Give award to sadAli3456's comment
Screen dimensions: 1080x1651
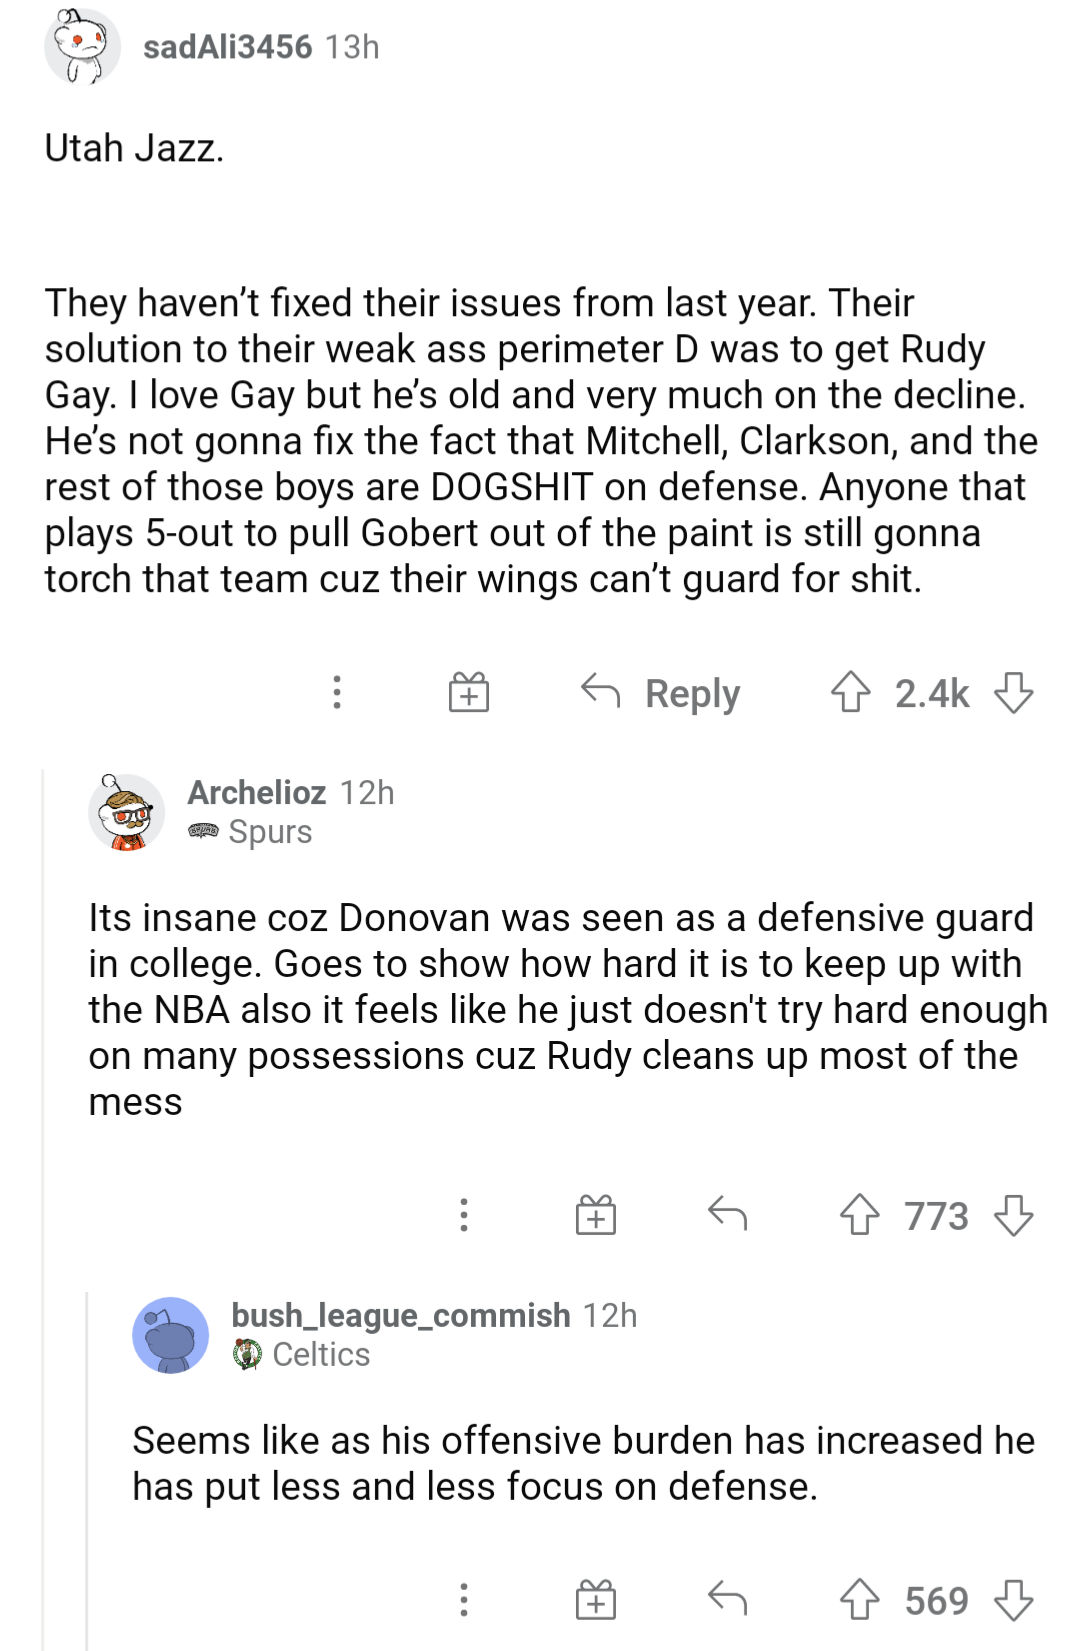468,692
